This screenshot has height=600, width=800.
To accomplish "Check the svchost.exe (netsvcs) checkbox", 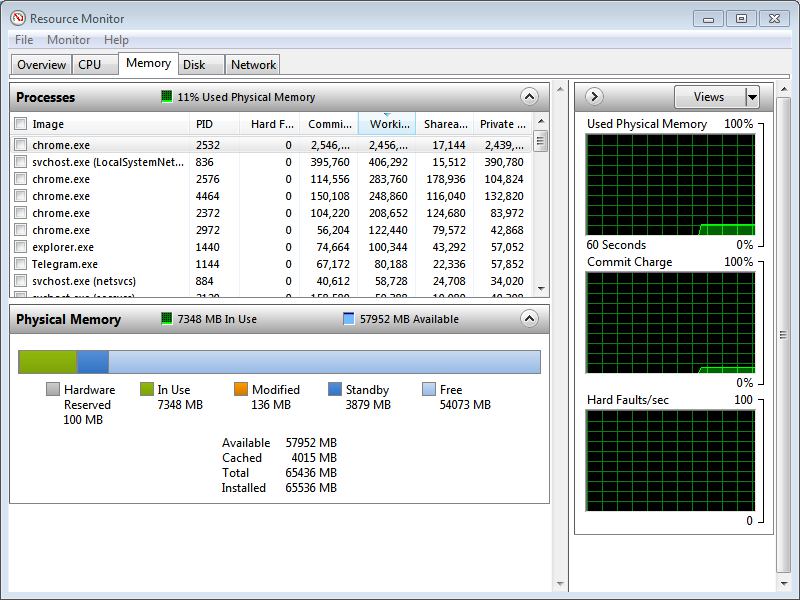I will click(20, 281).
